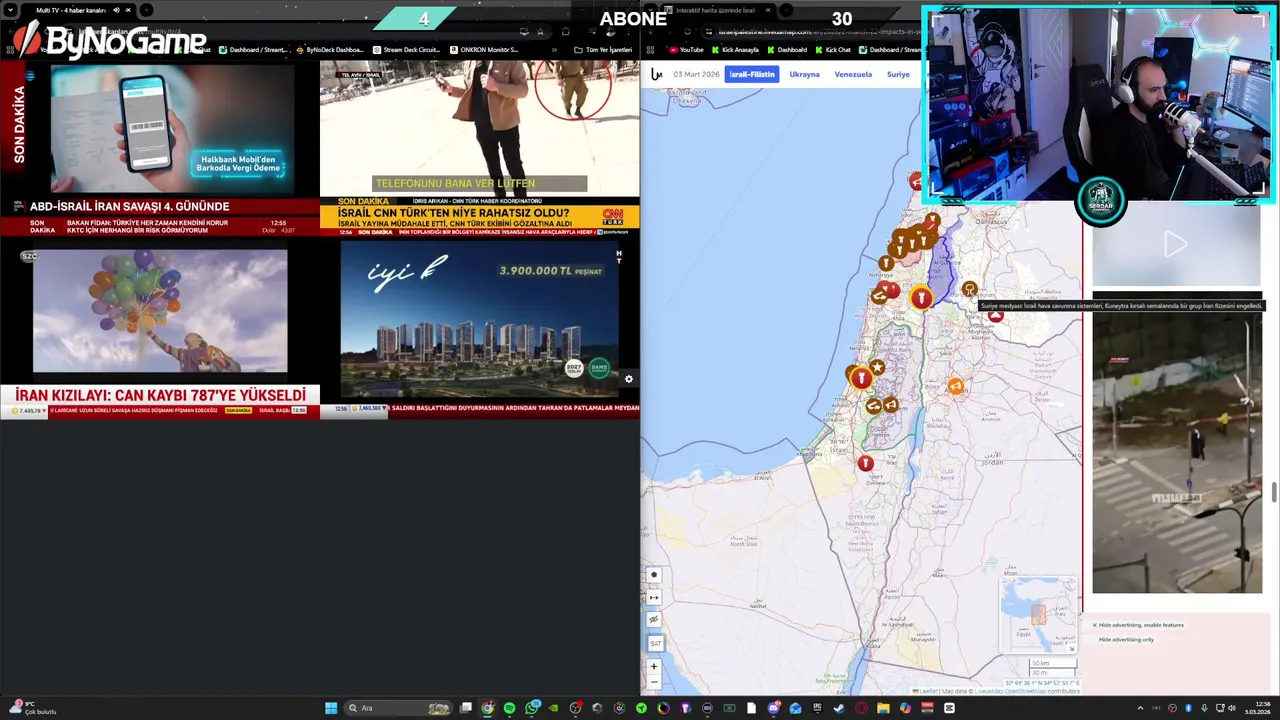This screenshot has width=1280, height=720.
Task: Open settings gear on bottom-right TV stream
Action: 629,379
